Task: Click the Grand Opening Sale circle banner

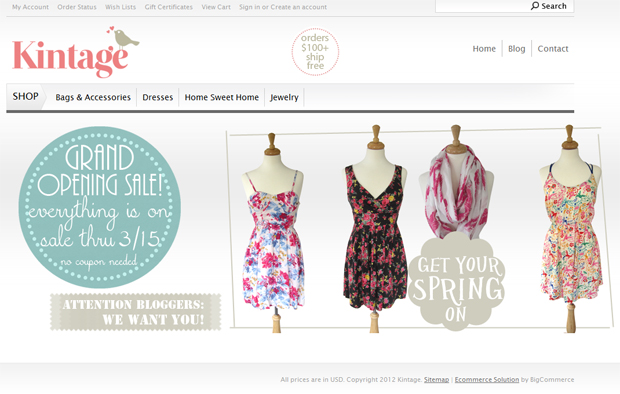Action: [100, 207]
